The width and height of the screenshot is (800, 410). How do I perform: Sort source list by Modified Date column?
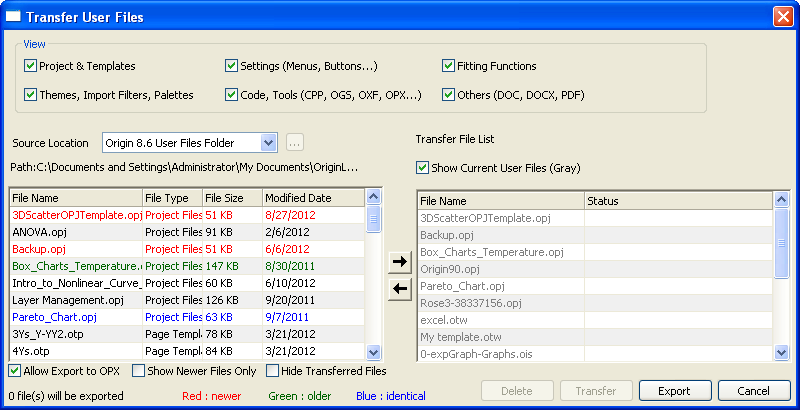(313, 198)
